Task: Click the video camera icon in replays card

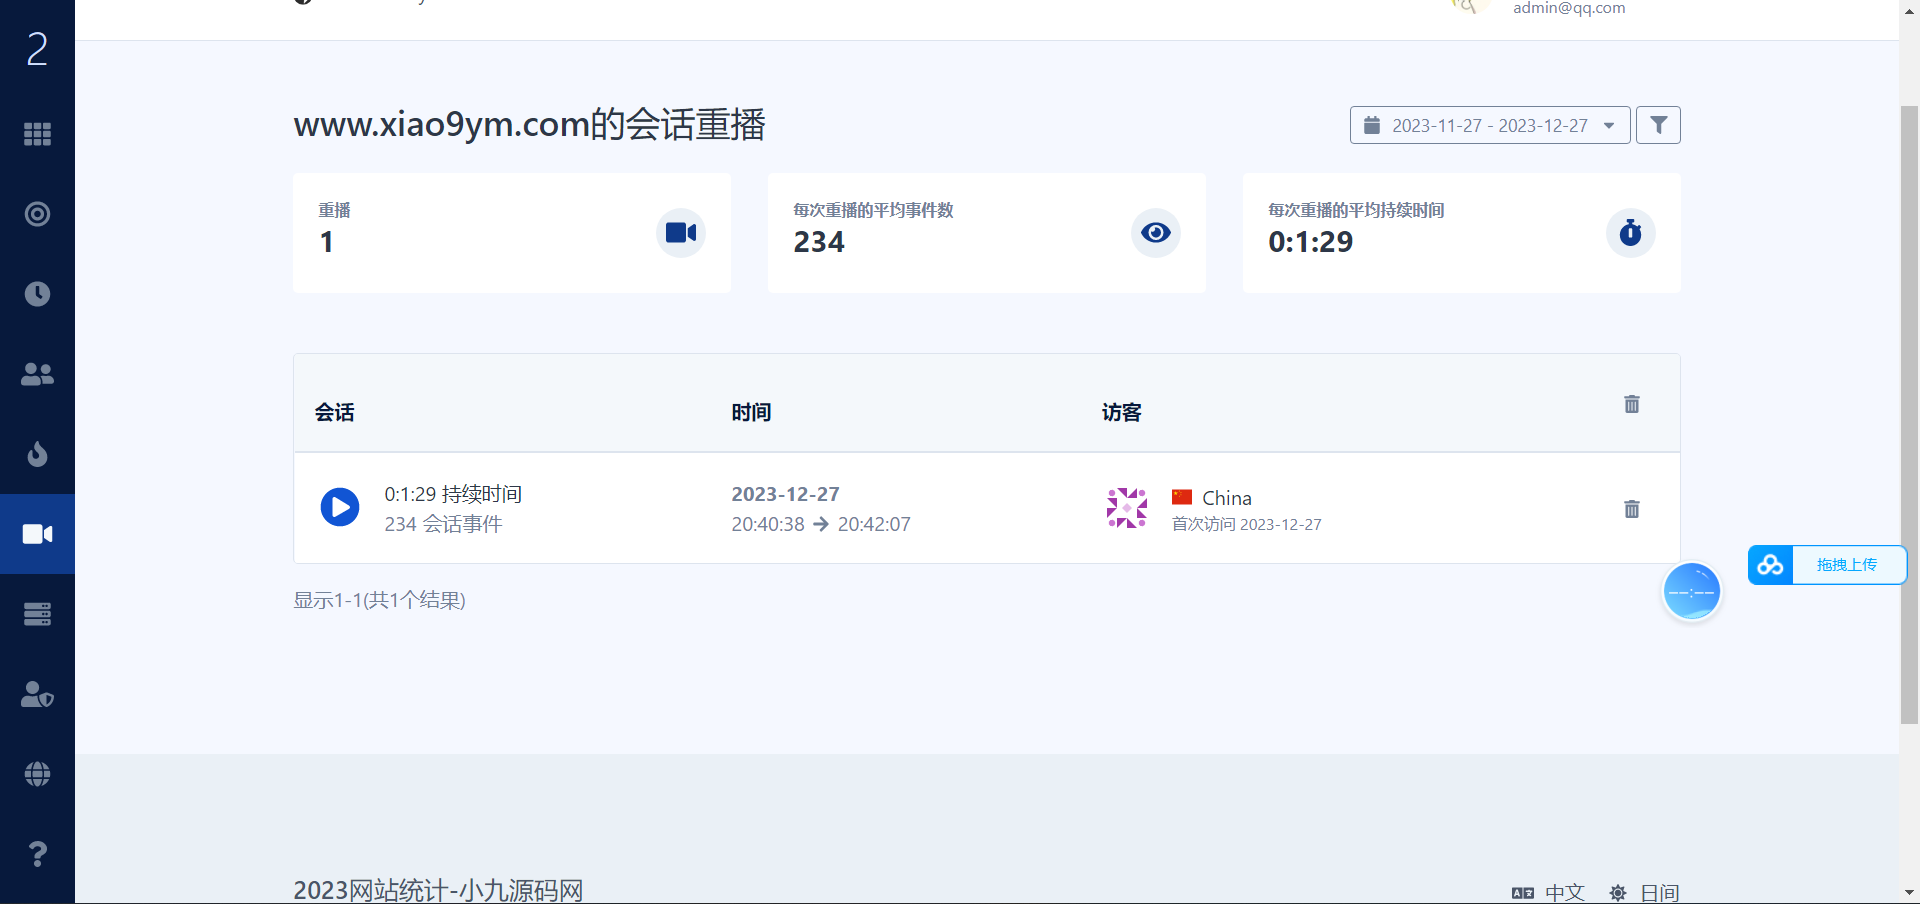Action: [x=681, y=233]
